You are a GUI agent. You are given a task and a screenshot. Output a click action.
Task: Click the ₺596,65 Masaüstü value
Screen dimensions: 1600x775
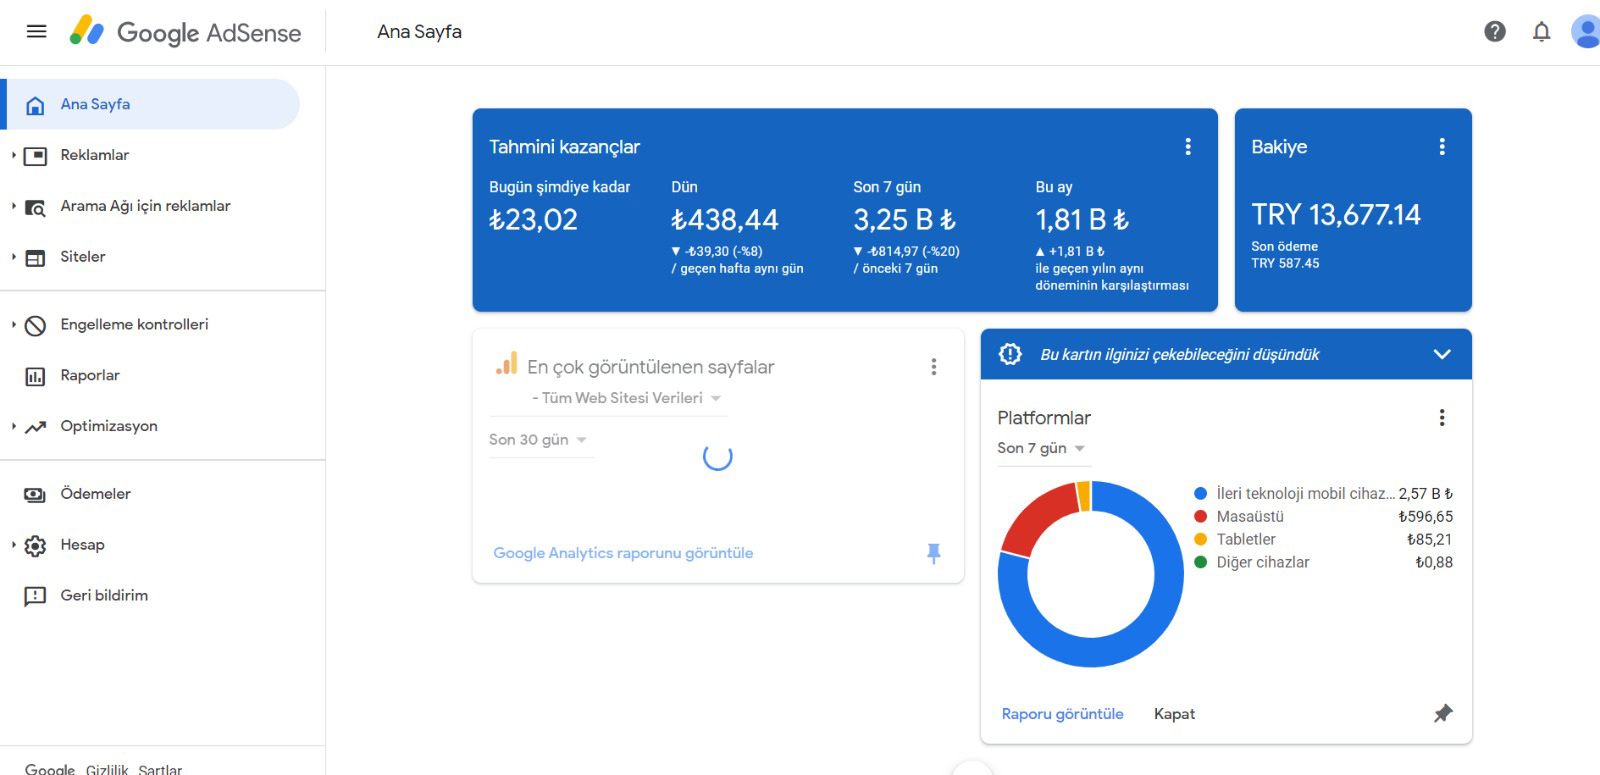coord(1426,516)
